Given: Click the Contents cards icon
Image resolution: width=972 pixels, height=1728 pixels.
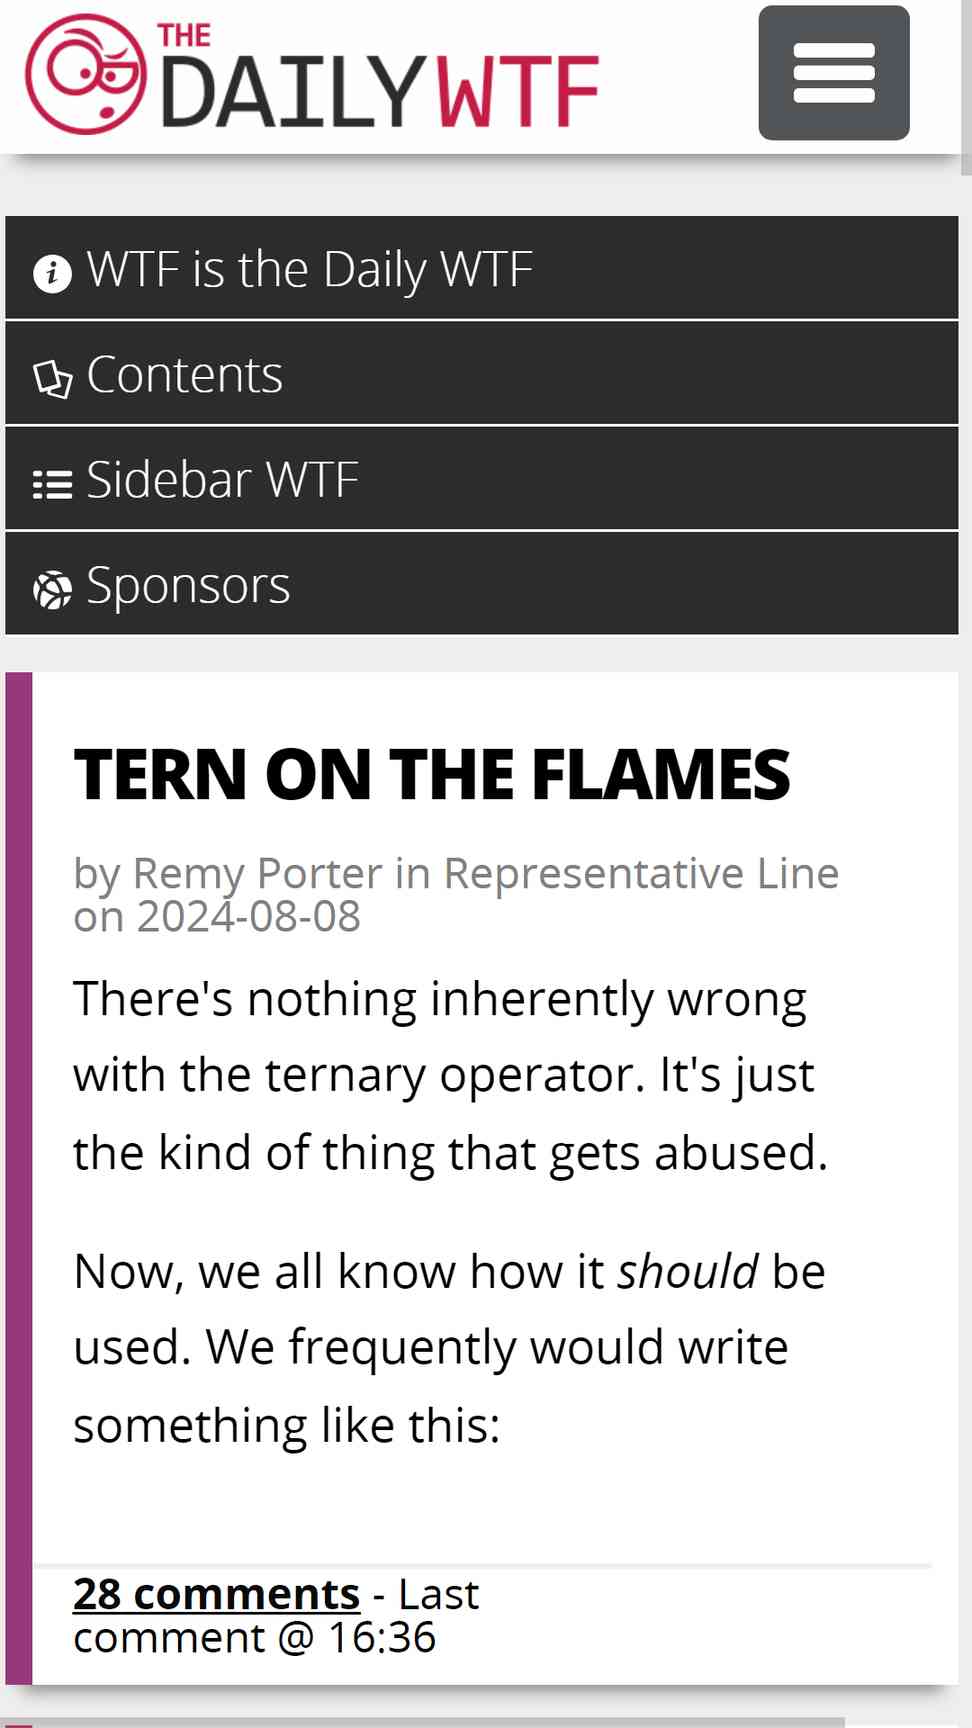Looking at the screenshot, I should [x=52, y=379].
